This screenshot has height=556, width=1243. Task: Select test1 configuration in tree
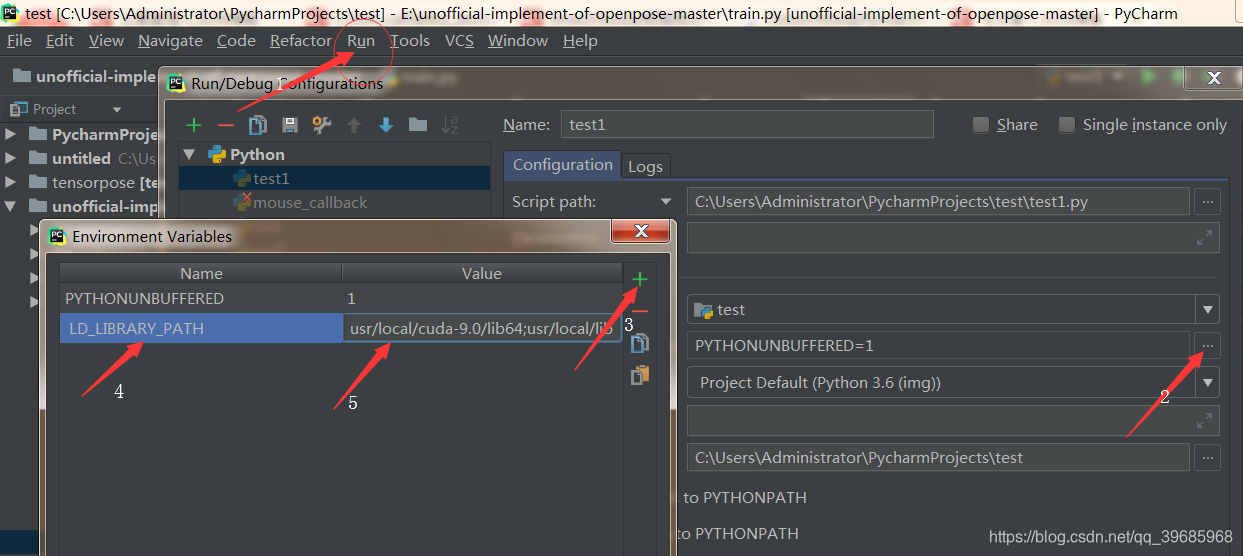pos(271,178)
